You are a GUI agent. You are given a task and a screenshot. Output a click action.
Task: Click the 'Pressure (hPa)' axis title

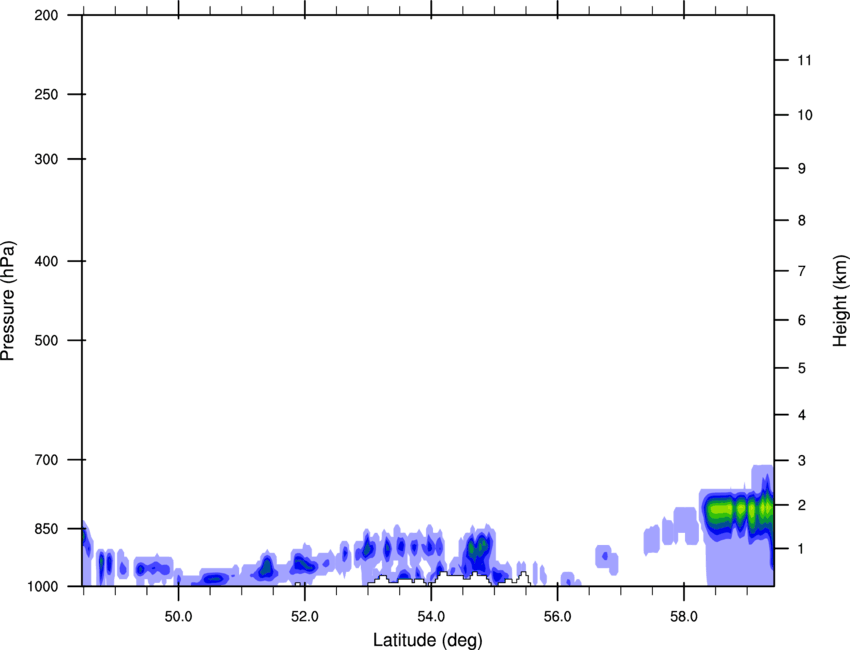8,300
